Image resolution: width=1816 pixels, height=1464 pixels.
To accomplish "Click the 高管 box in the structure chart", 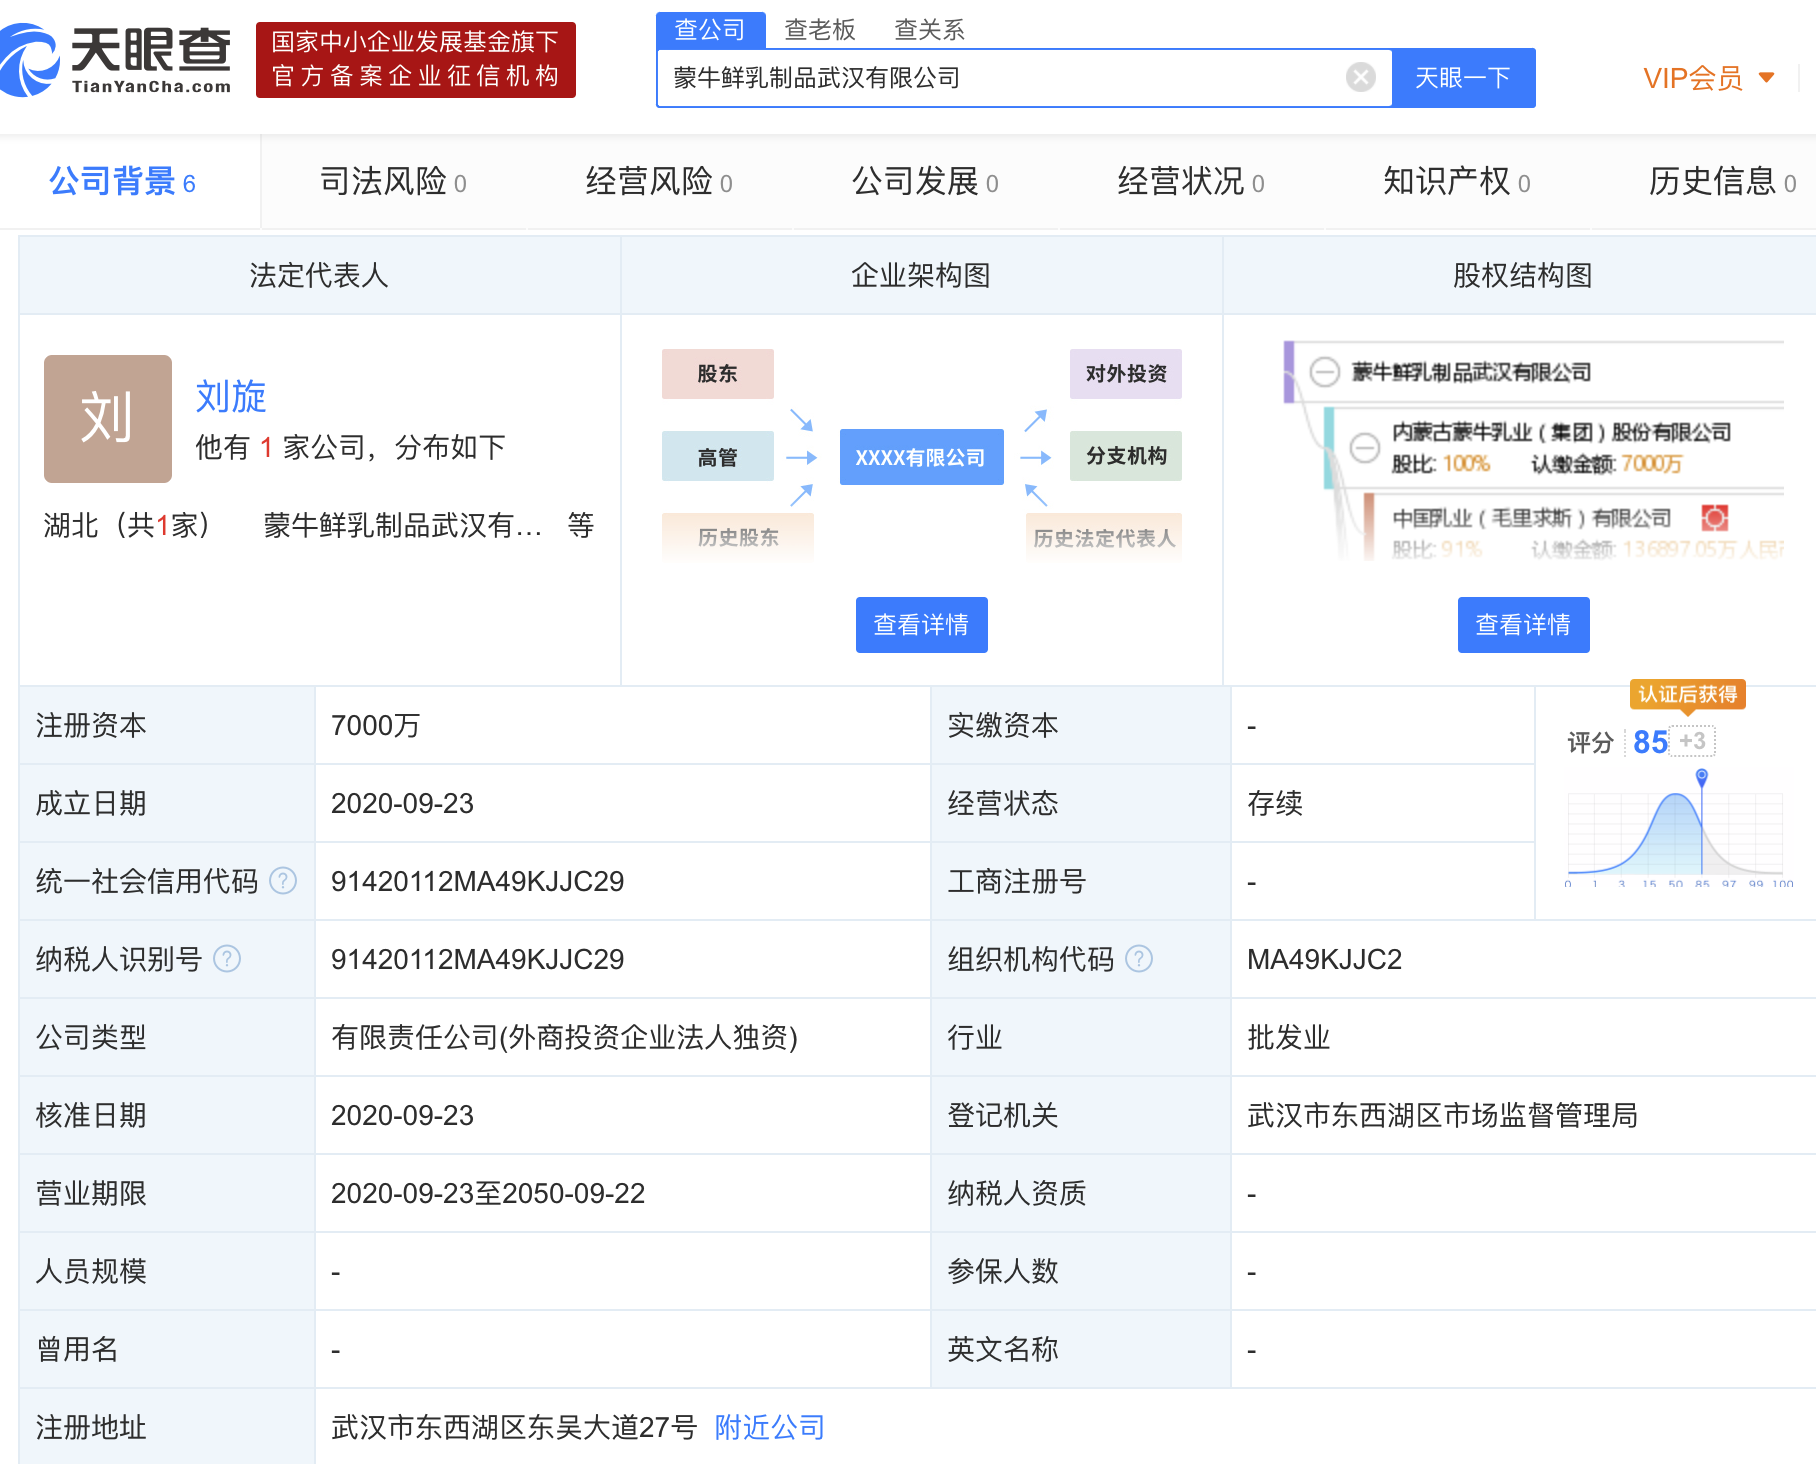I will pos(717,457).
